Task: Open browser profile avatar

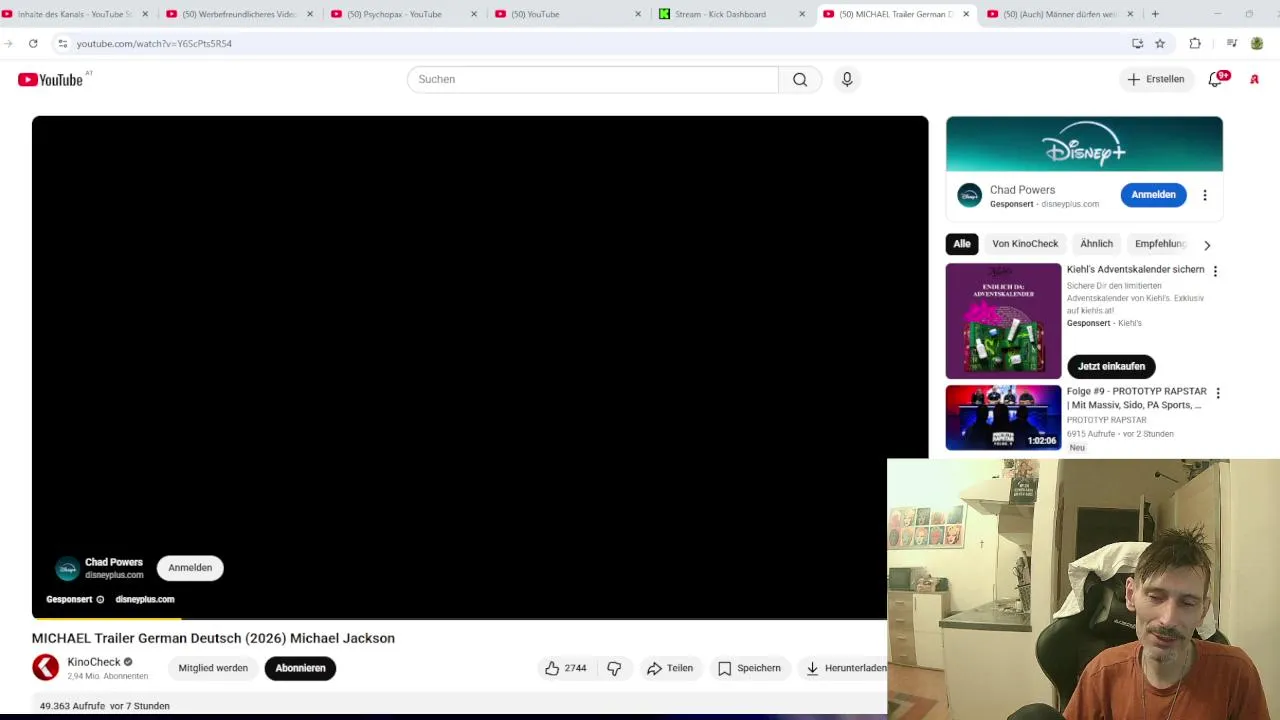Action: (x=1257, y=43)
